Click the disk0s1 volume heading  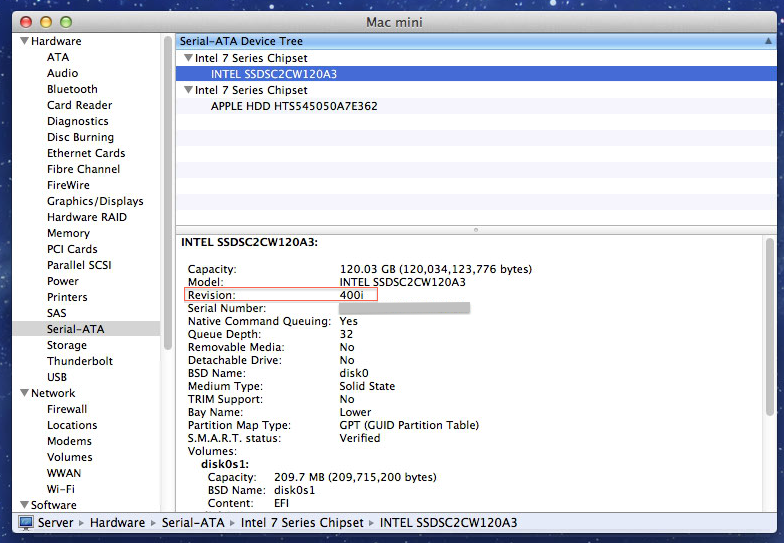[225, 464]
